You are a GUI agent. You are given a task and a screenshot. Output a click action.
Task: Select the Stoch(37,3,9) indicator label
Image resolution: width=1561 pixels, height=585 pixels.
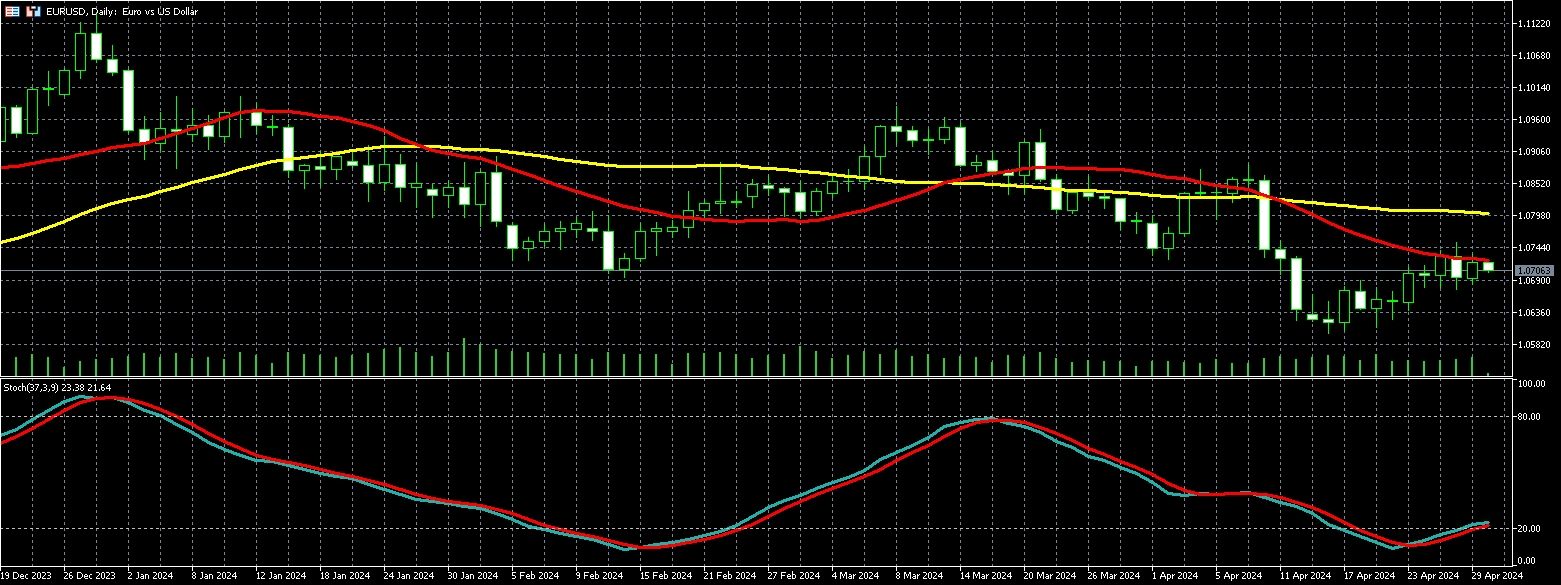click(48, 387)
